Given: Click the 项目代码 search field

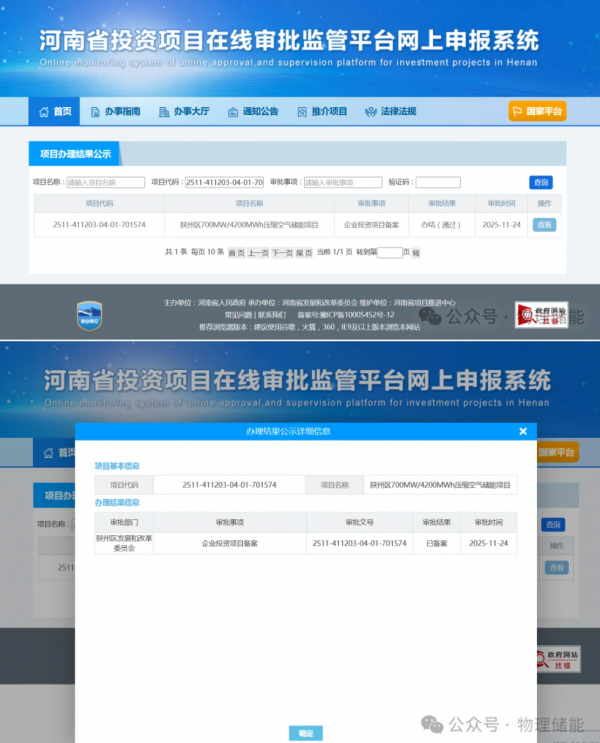Looking at the screenshot, I should (x=224, y=183).
